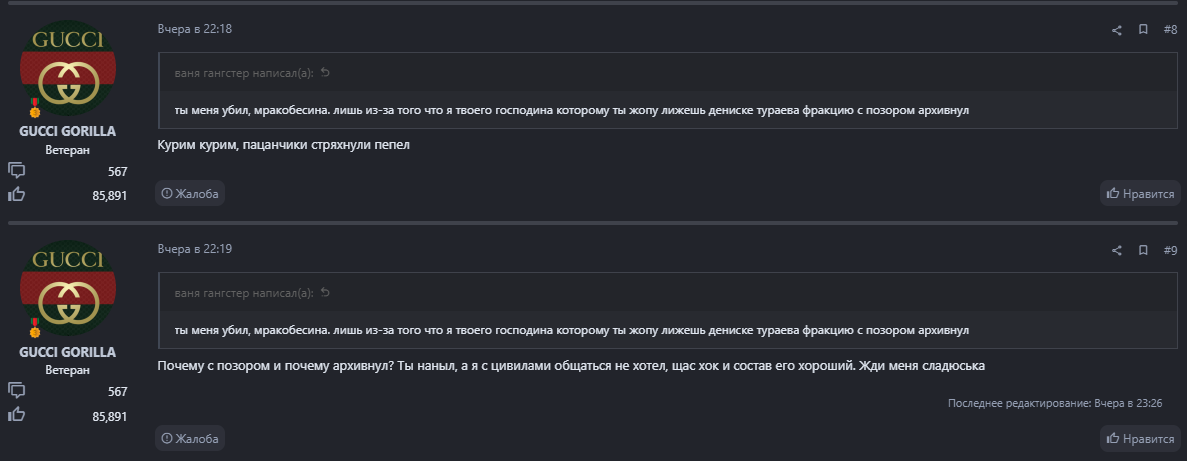Image resolution: width=1187 pixels, height=461 pixels.
Task: Open the #9 post permalink
Action: click(1170, 249)
